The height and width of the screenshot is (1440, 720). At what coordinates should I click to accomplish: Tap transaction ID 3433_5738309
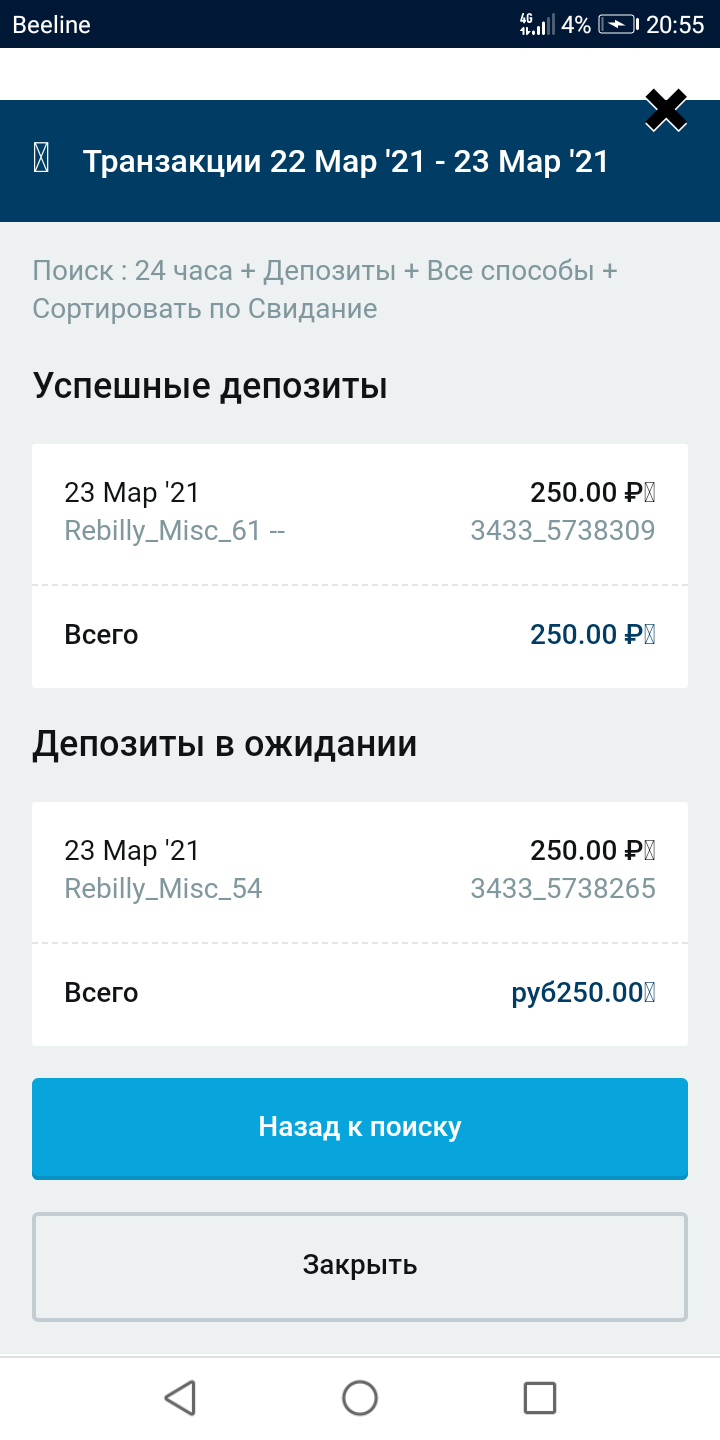pos(562,530)
